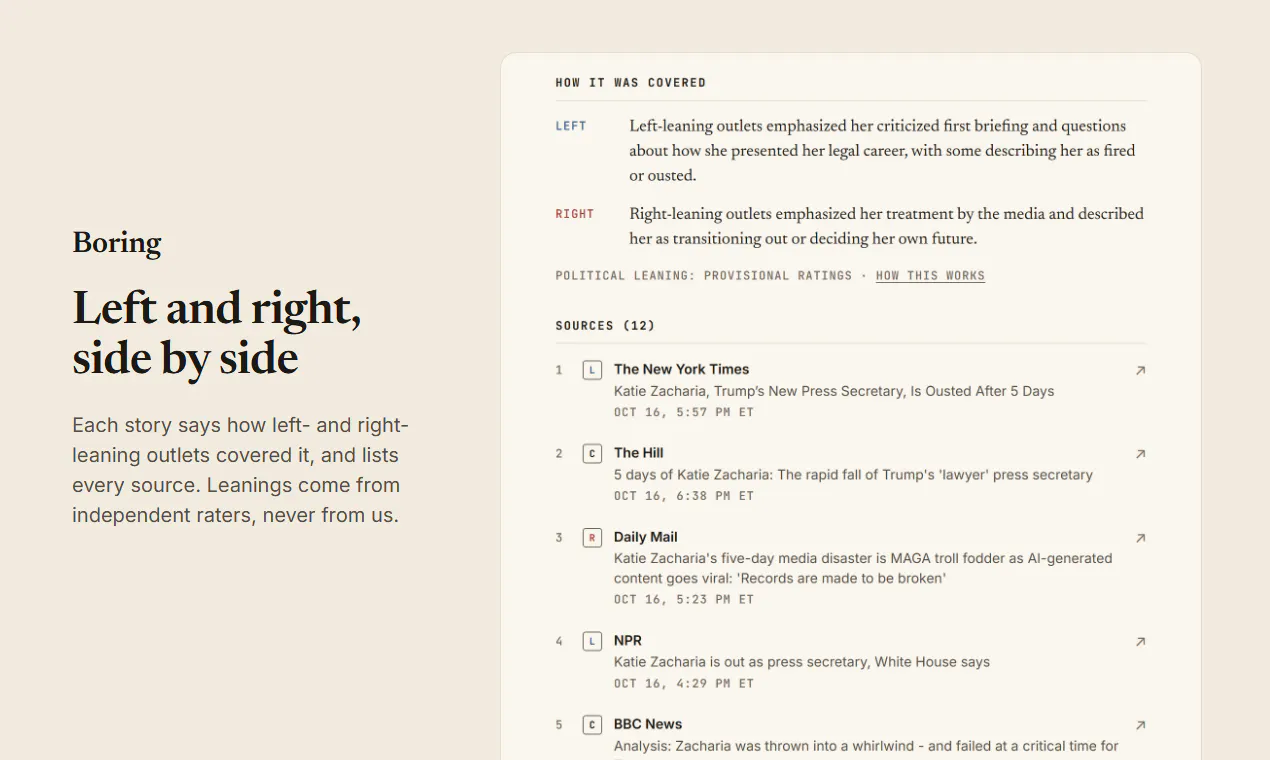1270x760 pixels.
Task: Click the R leaning badge beside Daily Mail
Action: pyautogui.click(x=592, y=538)
